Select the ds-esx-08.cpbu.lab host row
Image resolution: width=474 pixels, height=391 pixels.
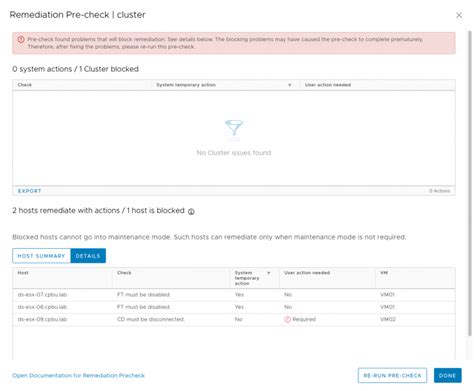point(234,307)
